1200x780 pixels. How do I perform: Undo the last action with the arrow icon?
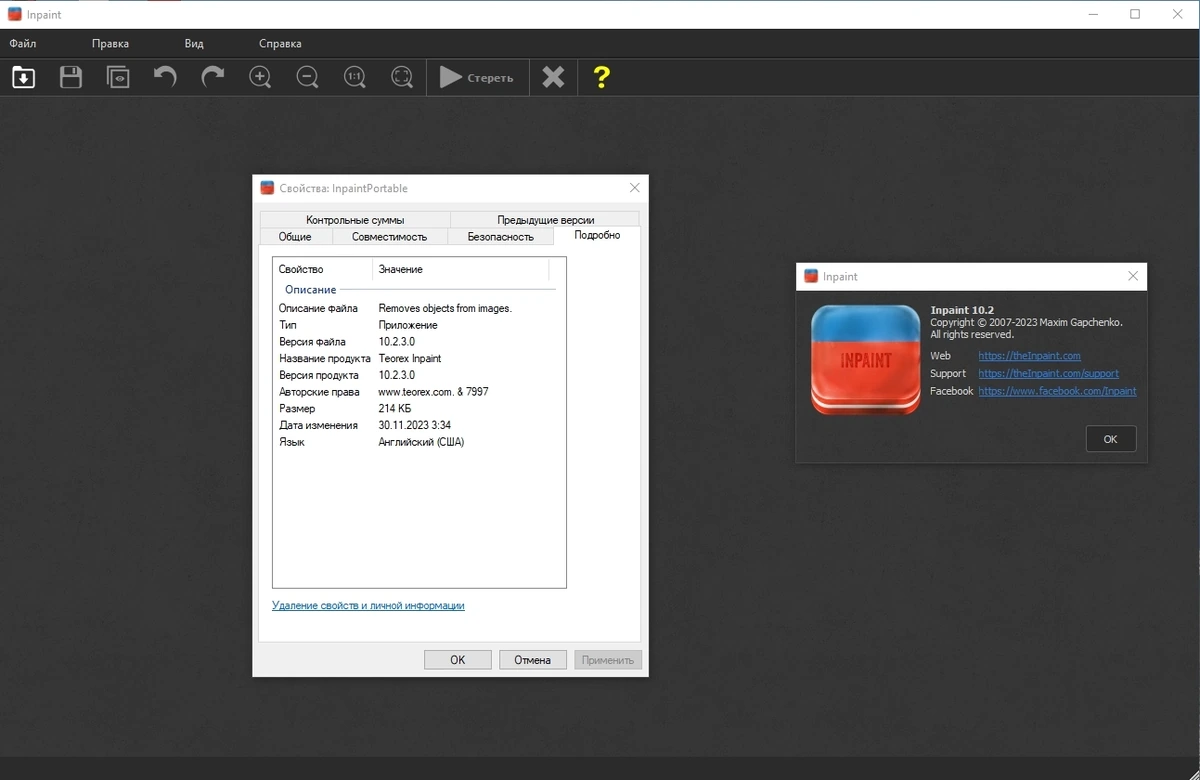165,77
